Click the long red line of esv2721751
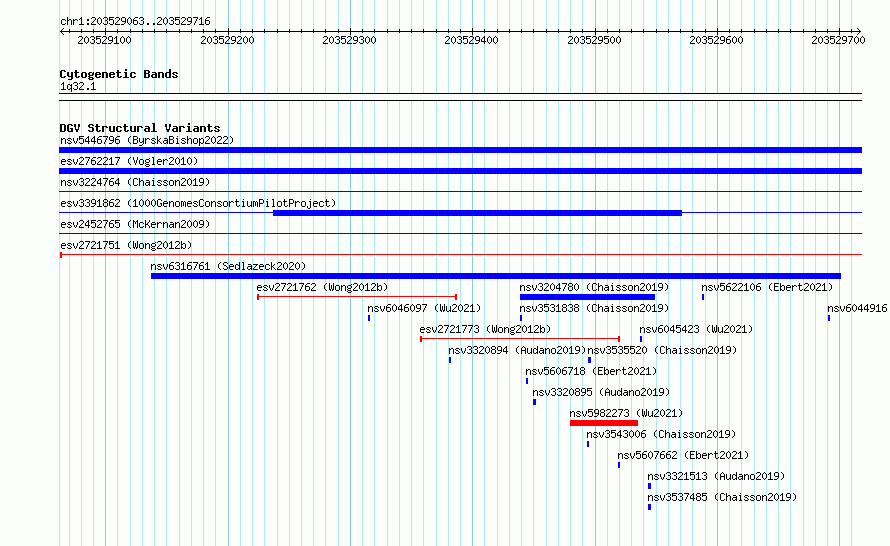 460,255
